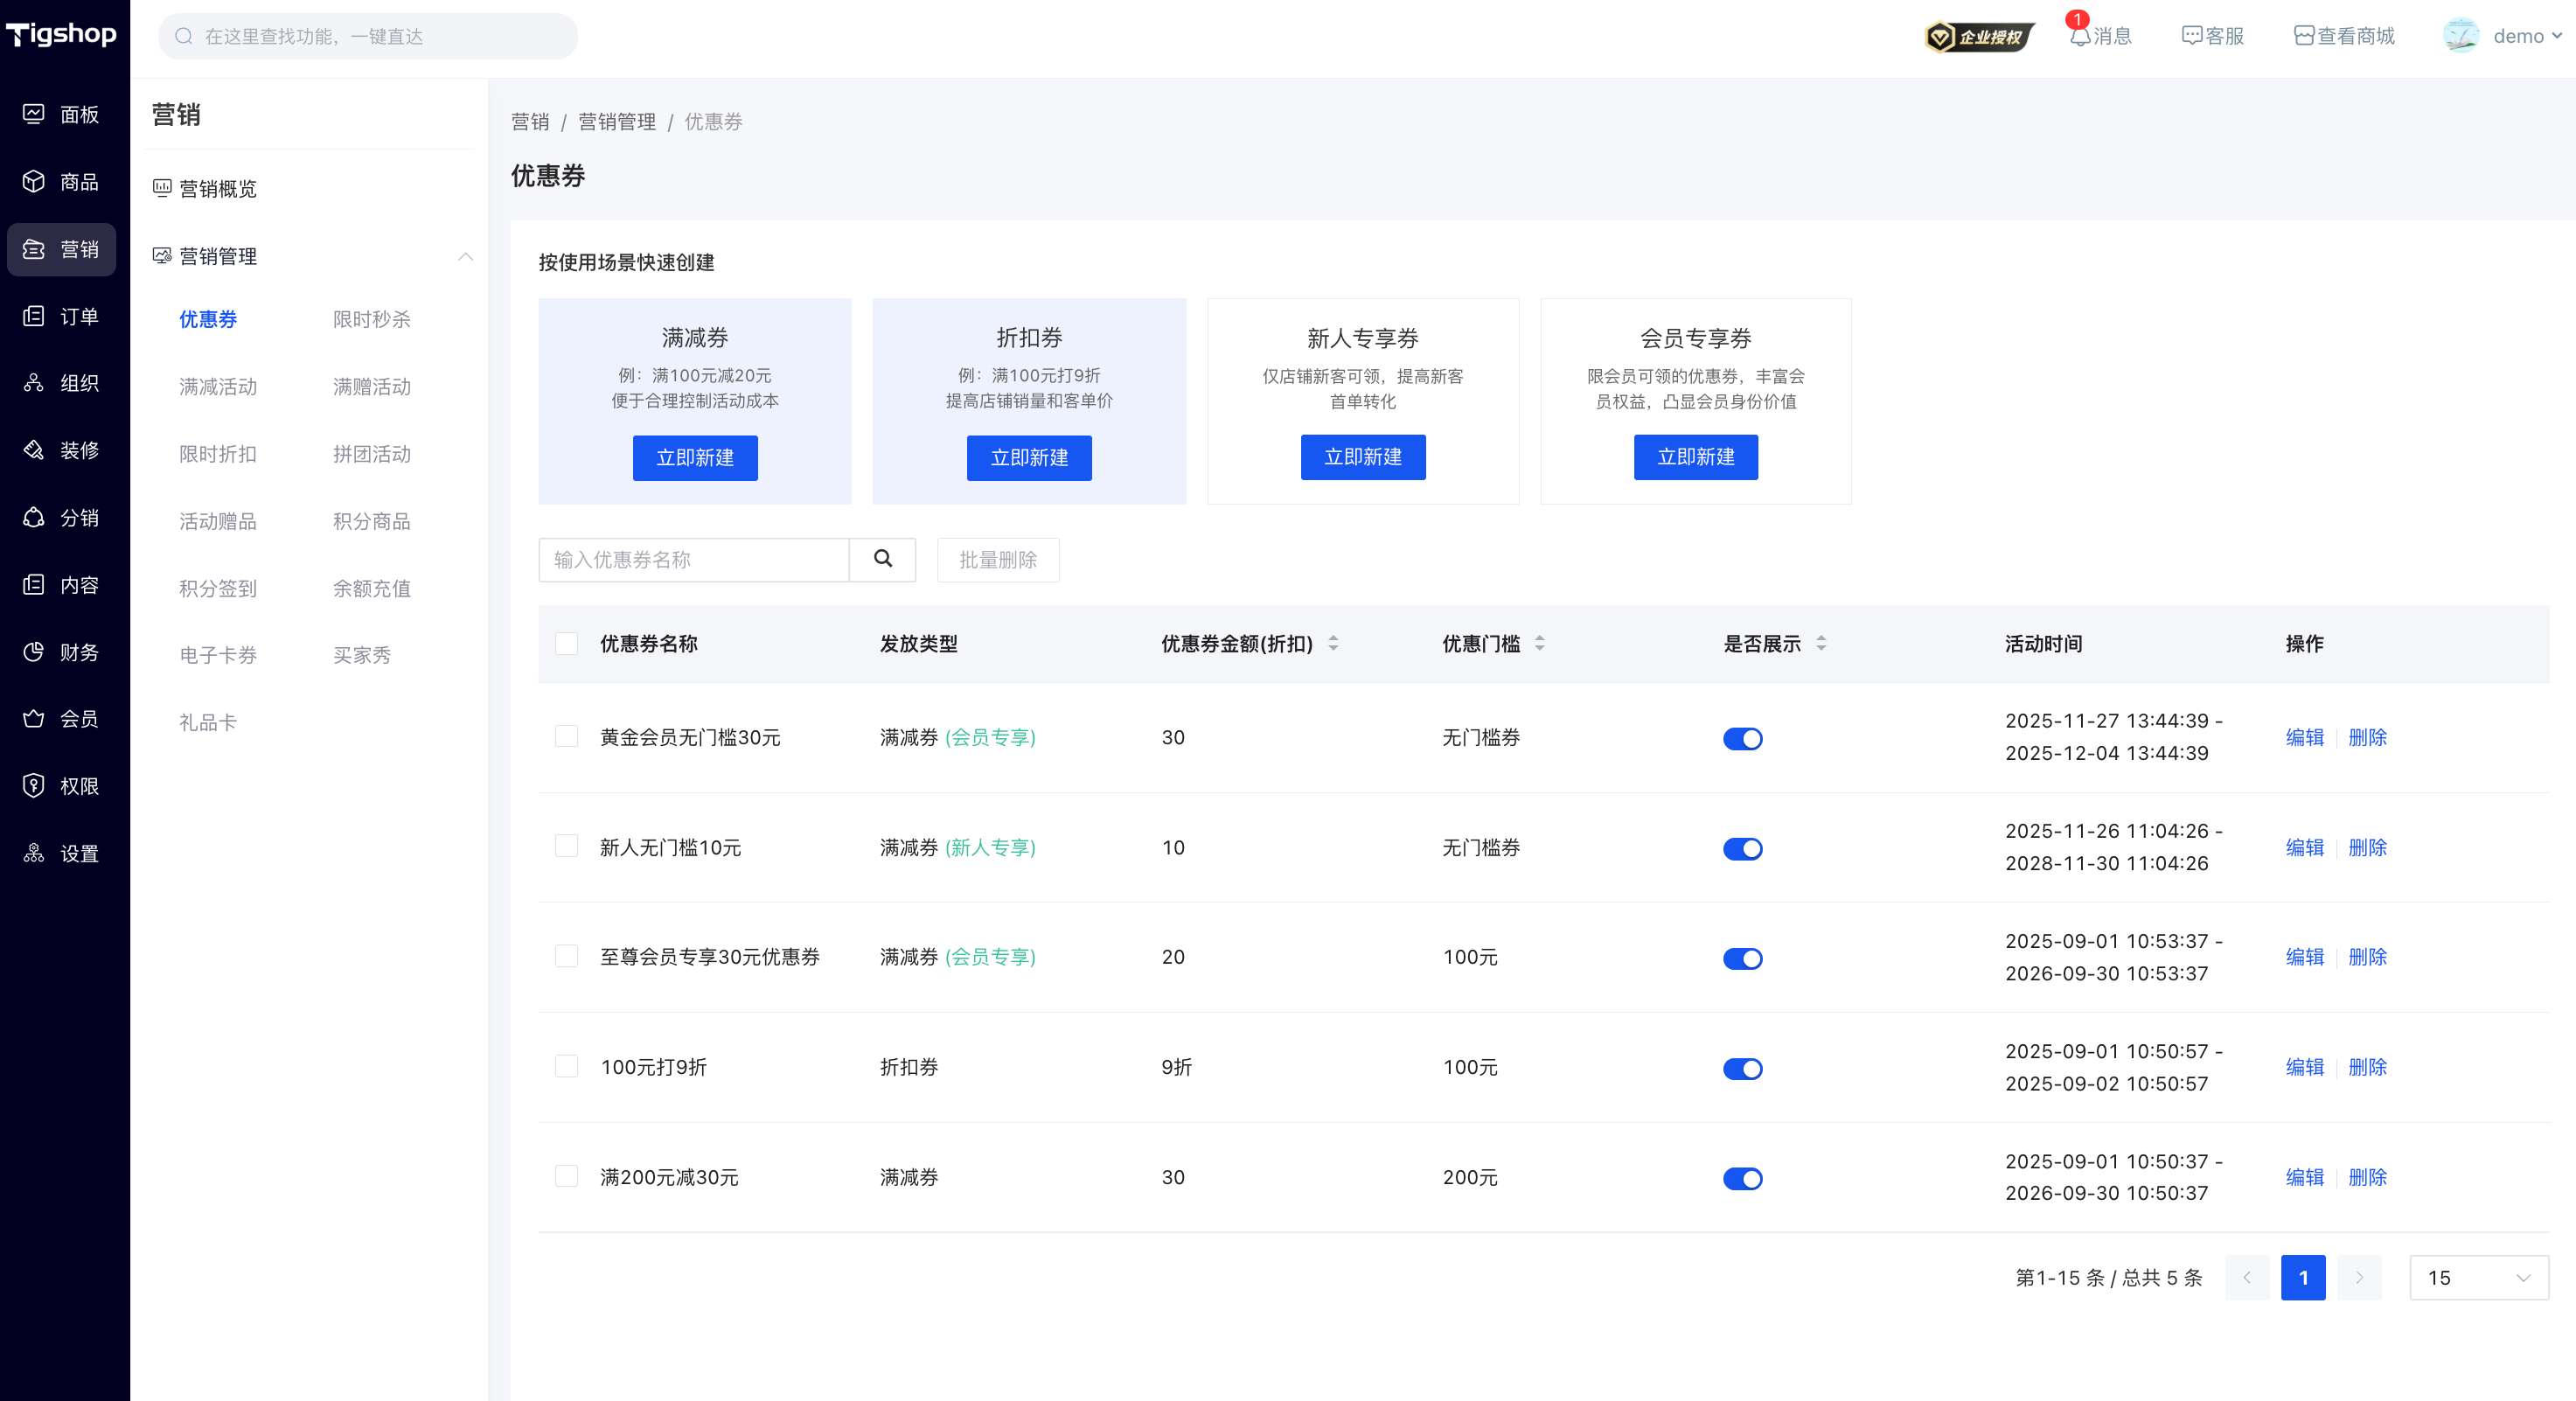Screen dimensions: 2576x1401
Task: Select the 限时秒杀 menu item
Action: [x=371, y=319]
